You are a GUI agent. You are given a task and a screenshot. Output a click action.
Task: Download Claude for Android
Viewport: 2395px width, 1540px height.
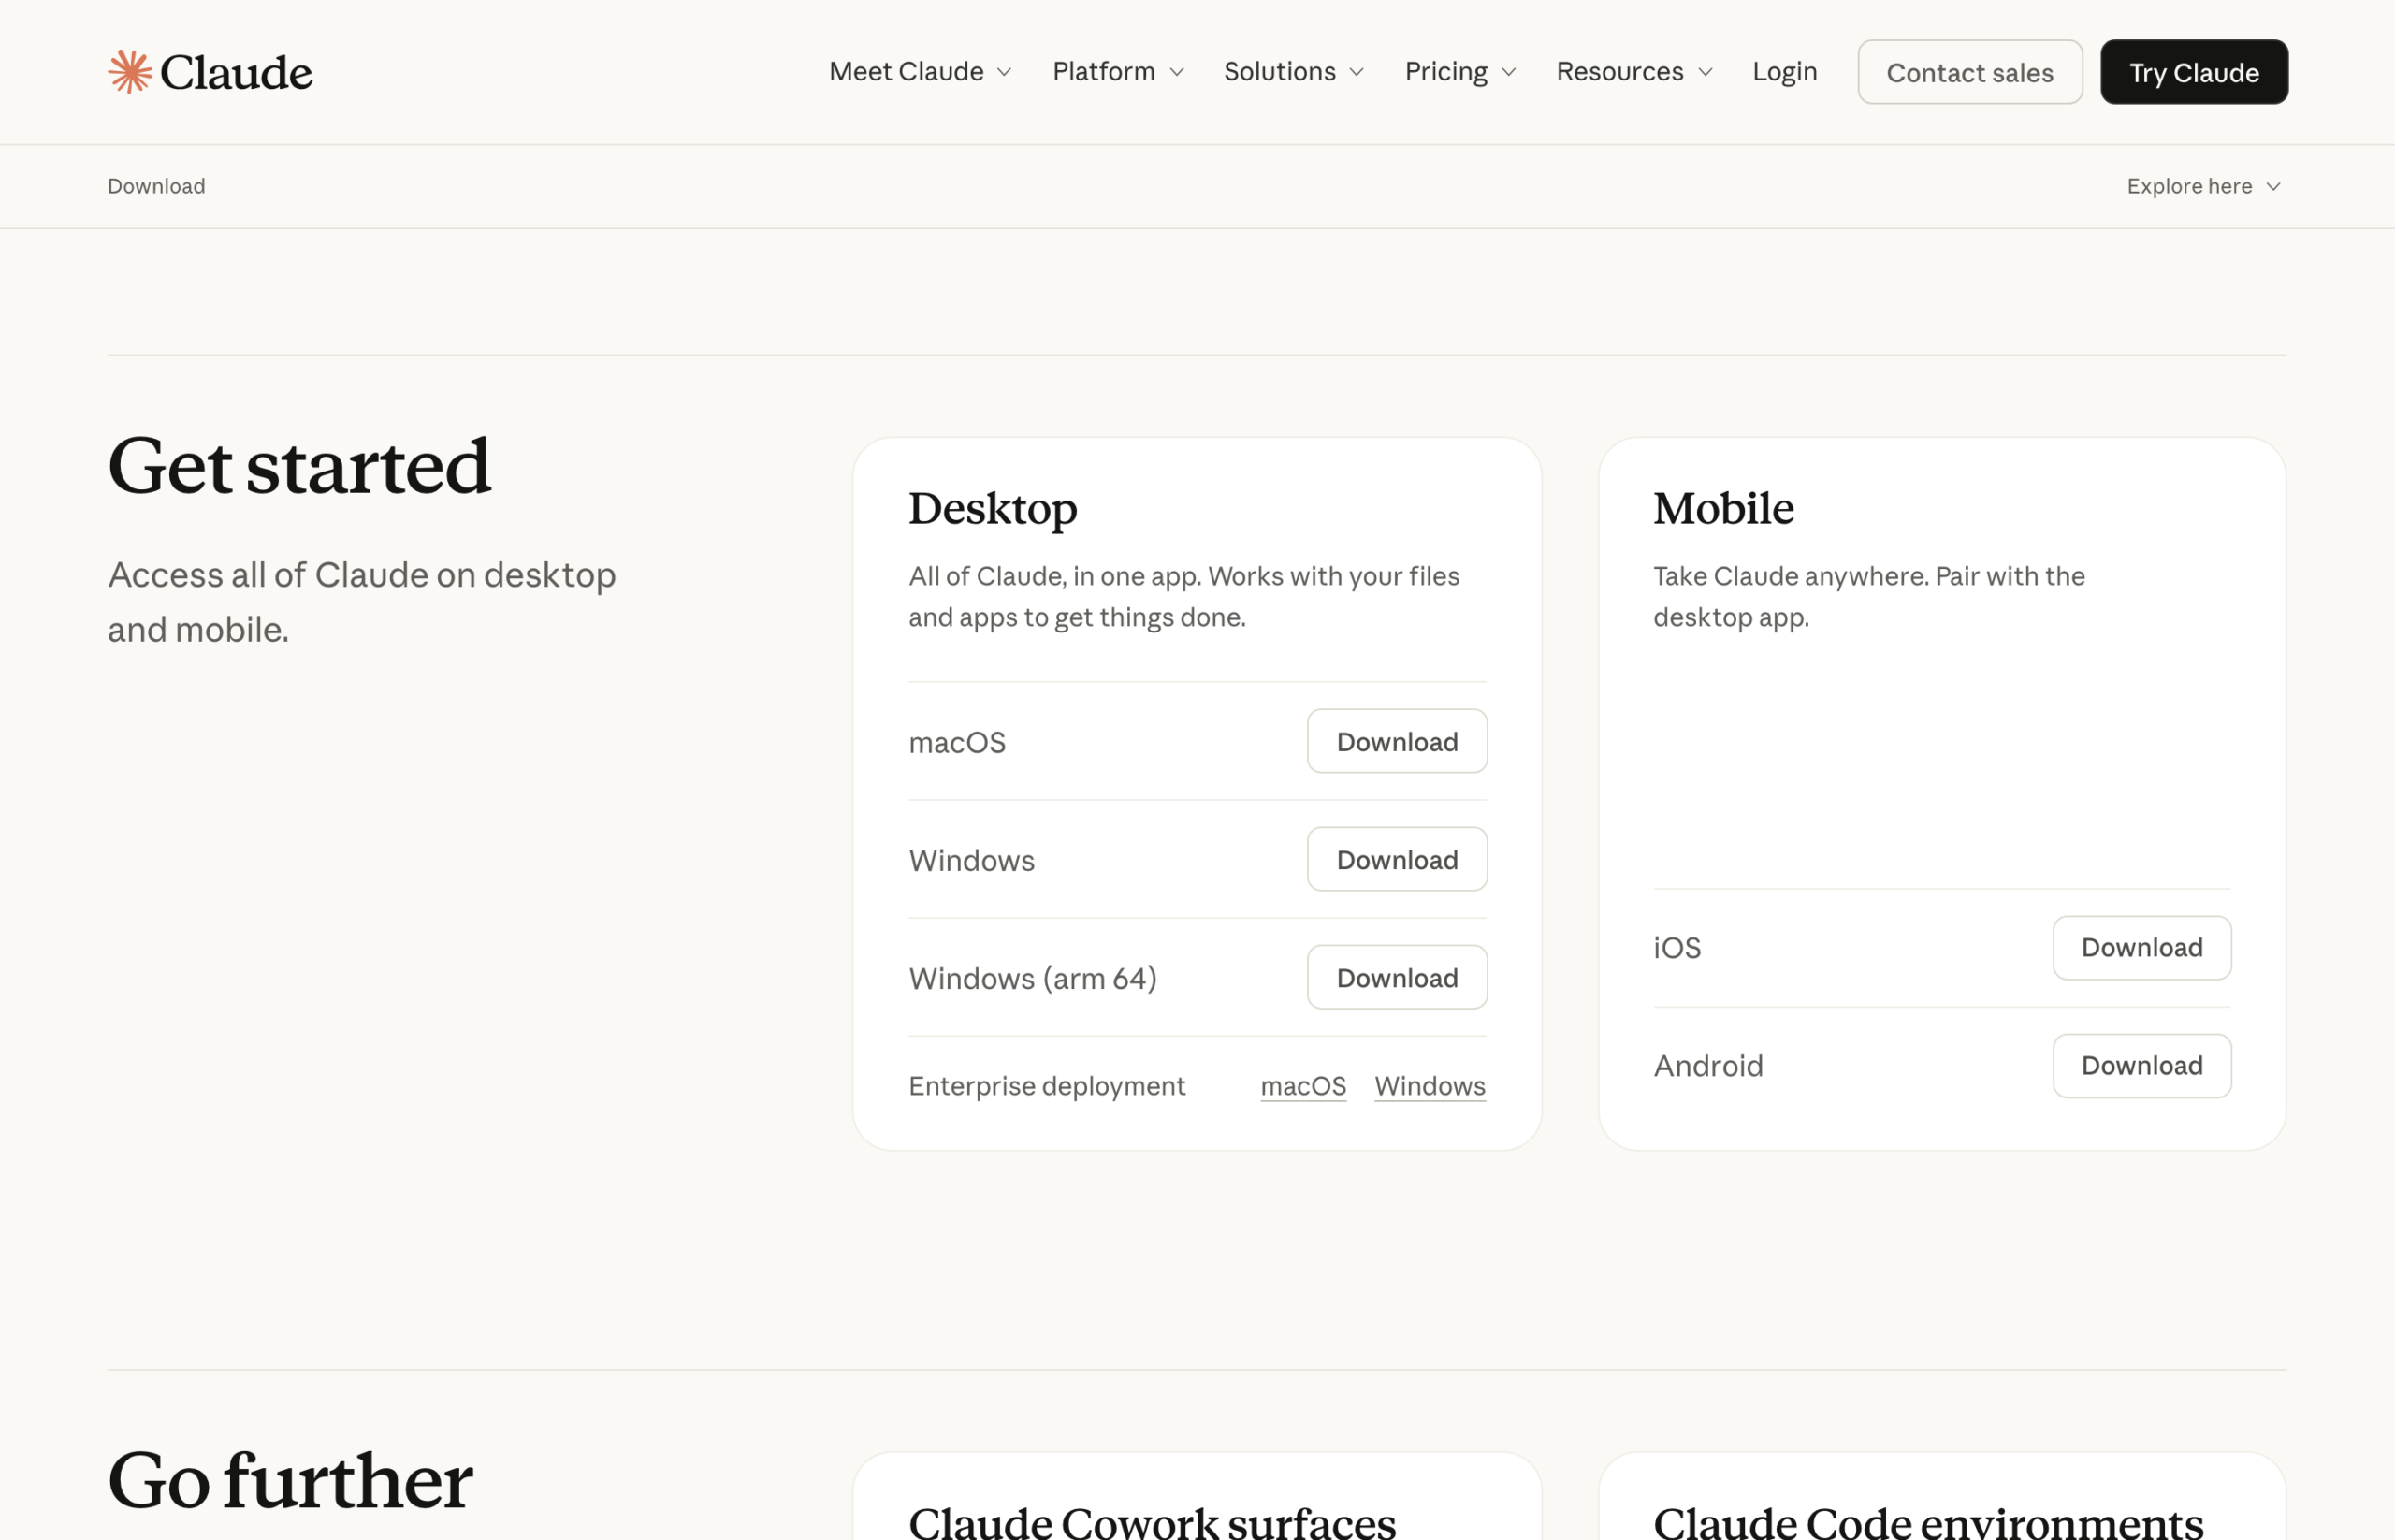[2141, 1065]
